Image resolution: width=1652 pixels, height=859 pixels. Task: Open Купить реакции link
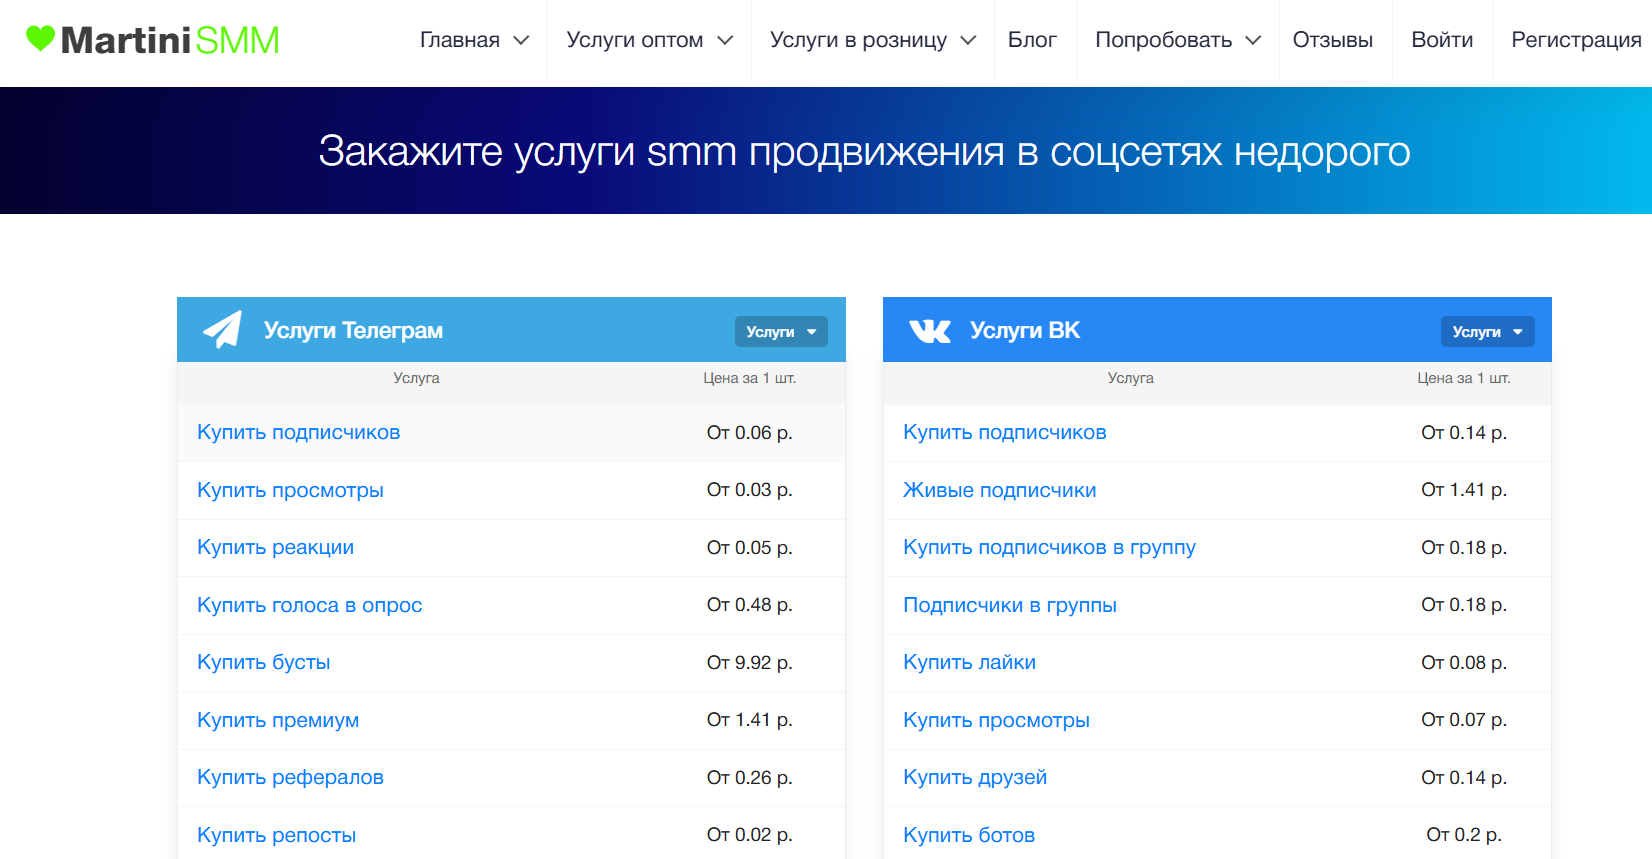click(x=275, y=547)
